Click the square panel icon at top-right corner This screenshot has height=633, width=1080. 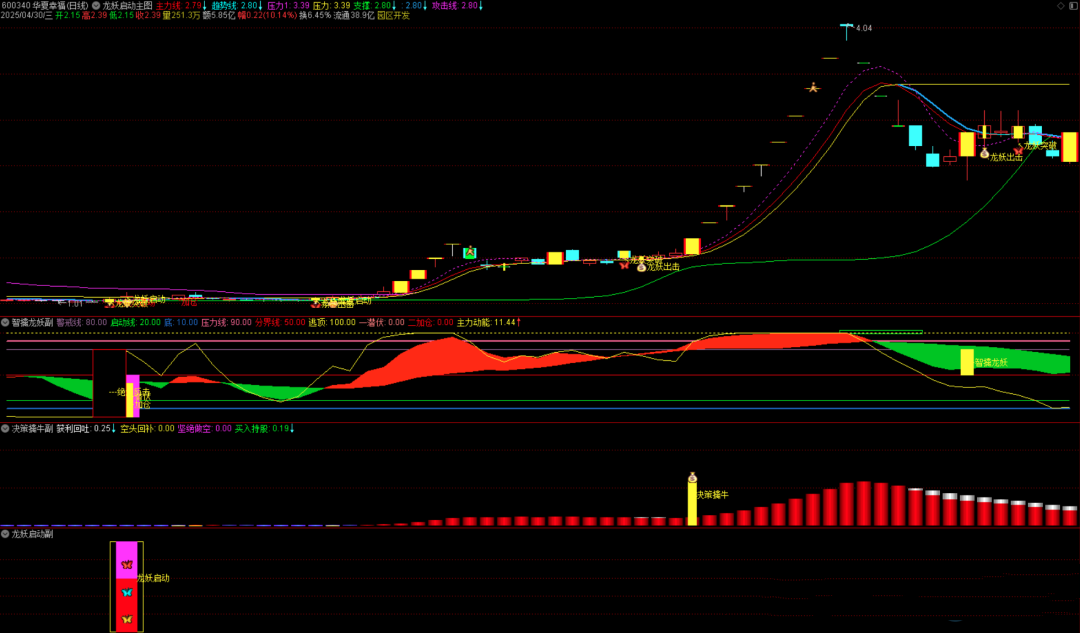pos(1072,5)
